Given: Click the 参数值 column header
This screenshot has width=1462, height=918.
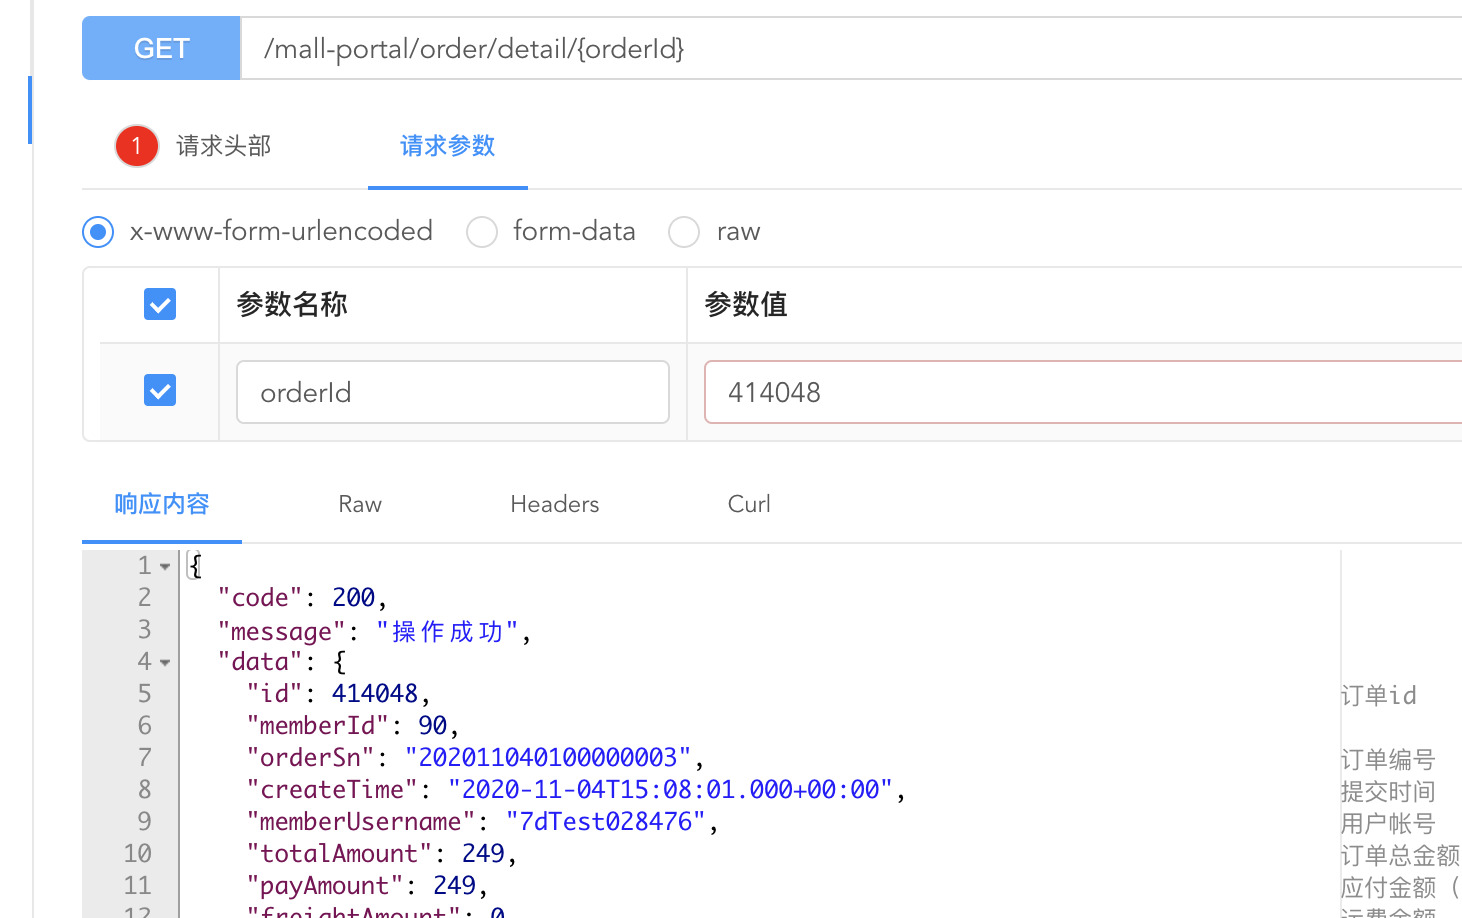Looking at the screenshot, I should [746, 304].
